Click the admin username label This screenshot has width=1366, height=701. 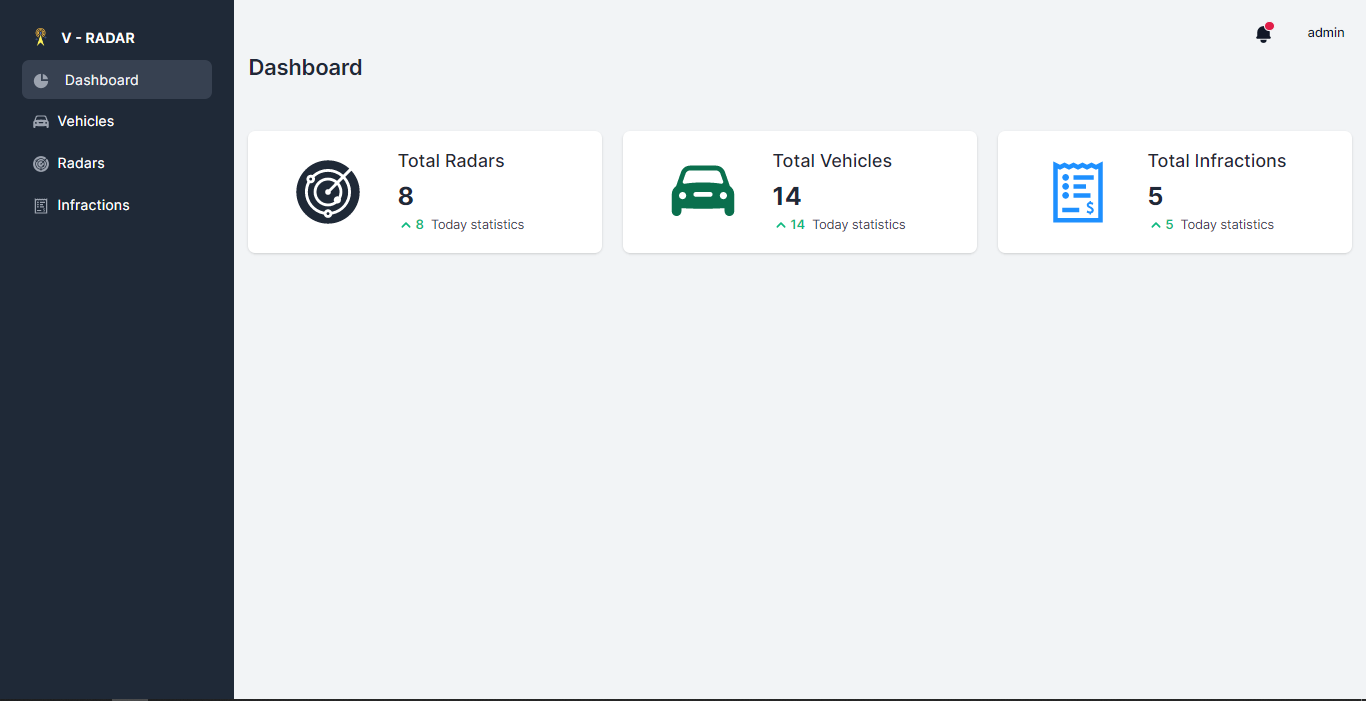click(x=1325, y=32)
